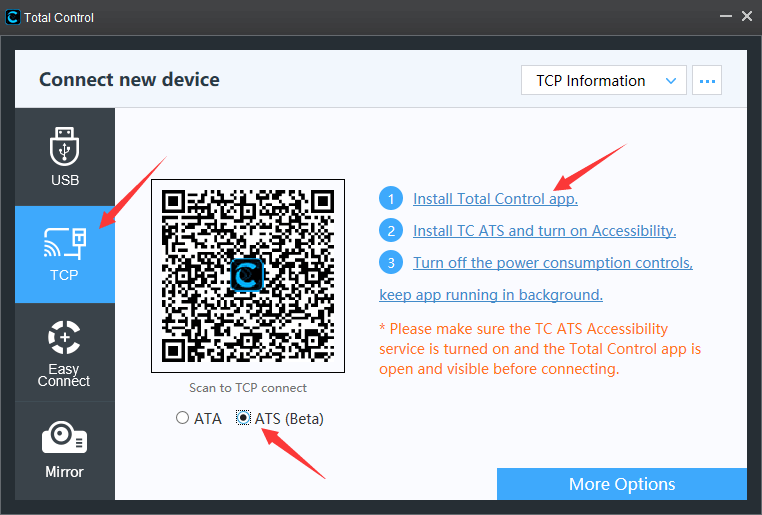Open the TCP connection tab icon
Viewport: 762px width, 515px height.
65,243
